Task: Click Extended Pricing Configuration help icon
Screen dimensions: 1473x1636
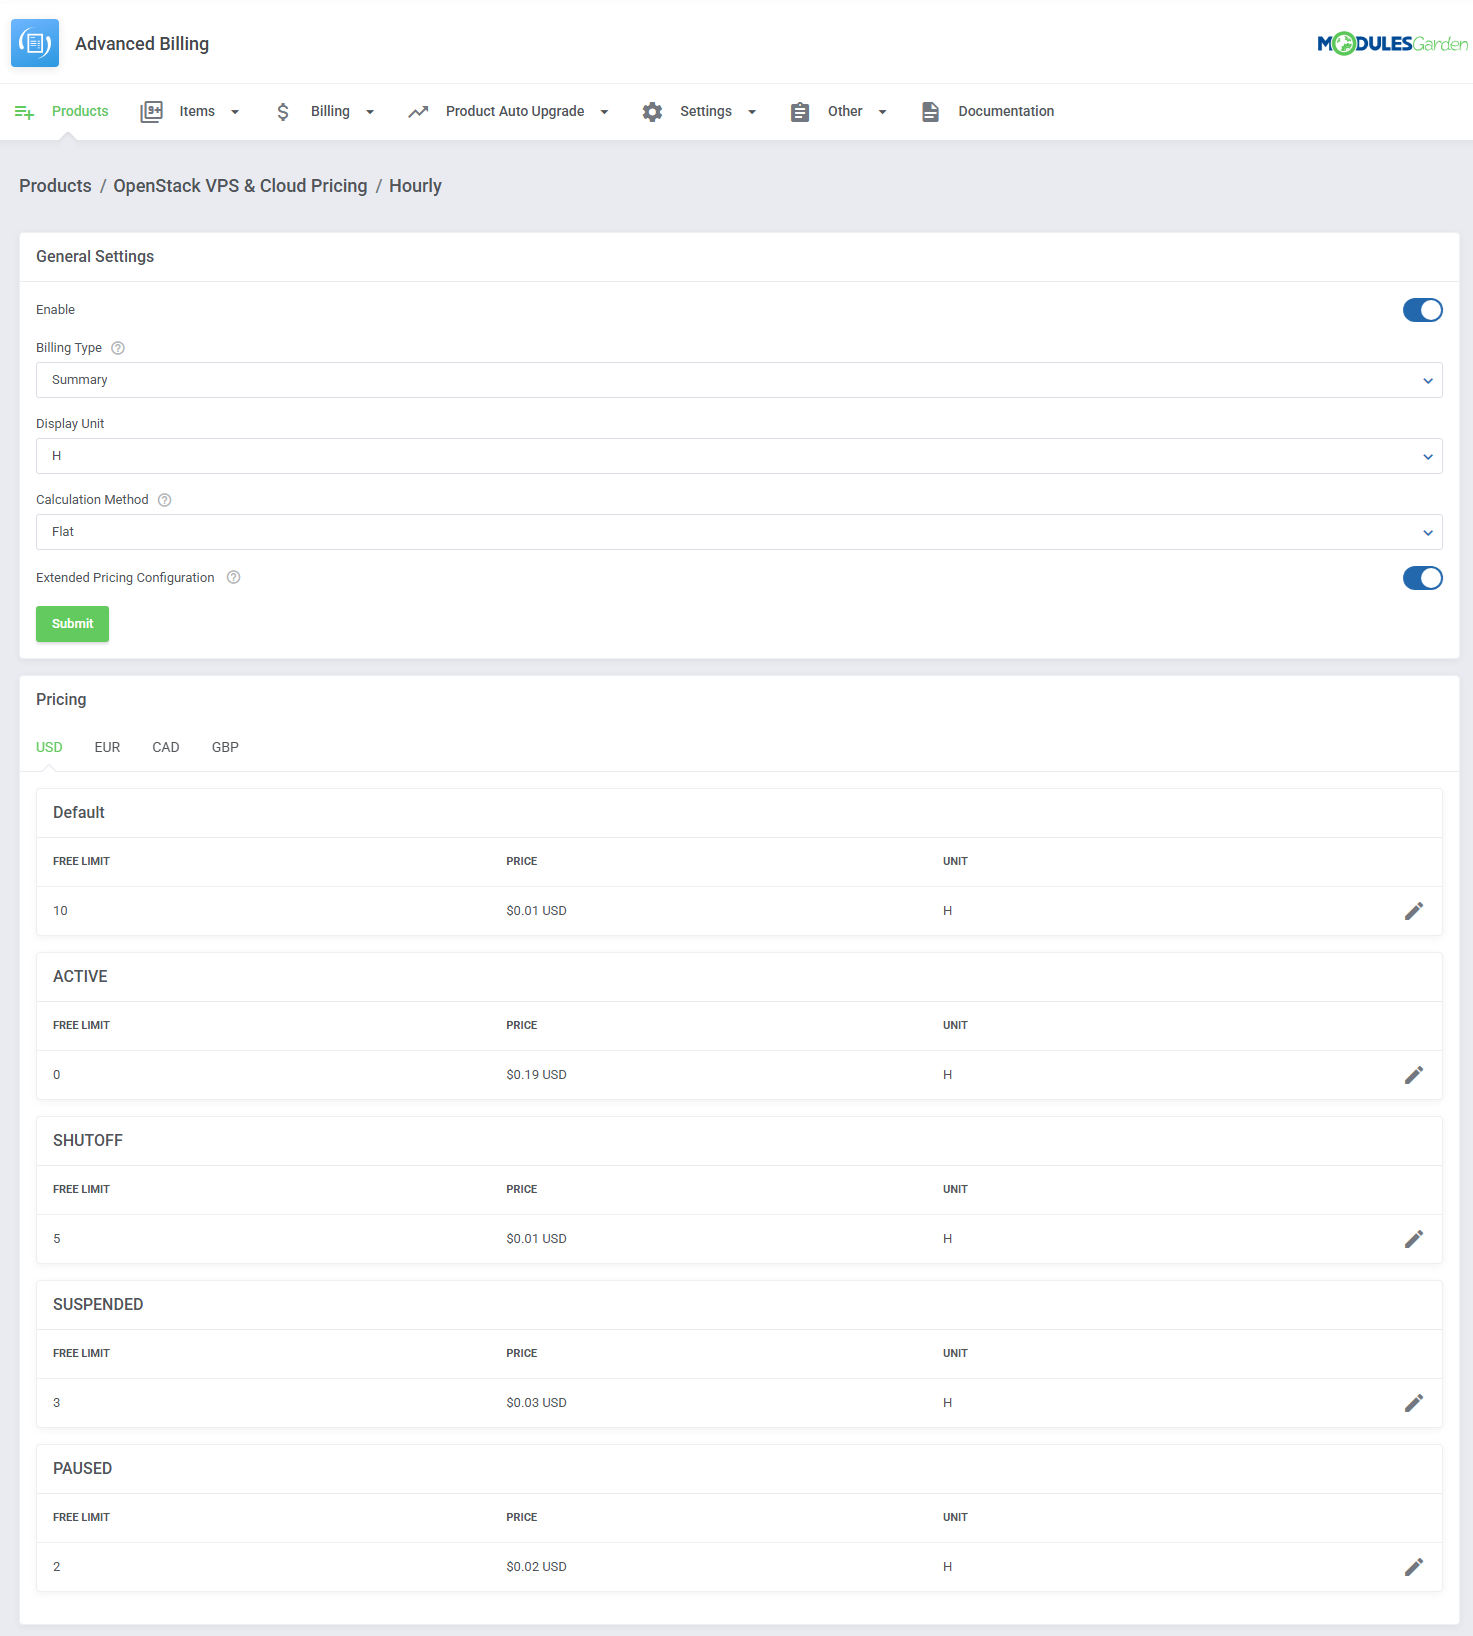Action: click(x=233, y=577)
